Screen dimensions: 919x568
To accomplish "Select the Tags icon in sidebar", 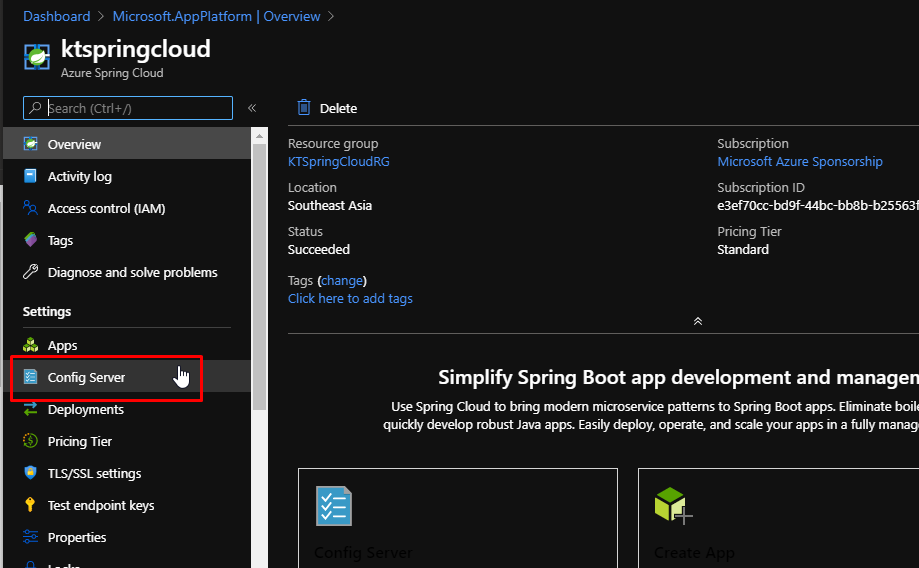I will [x=31, y=241].
